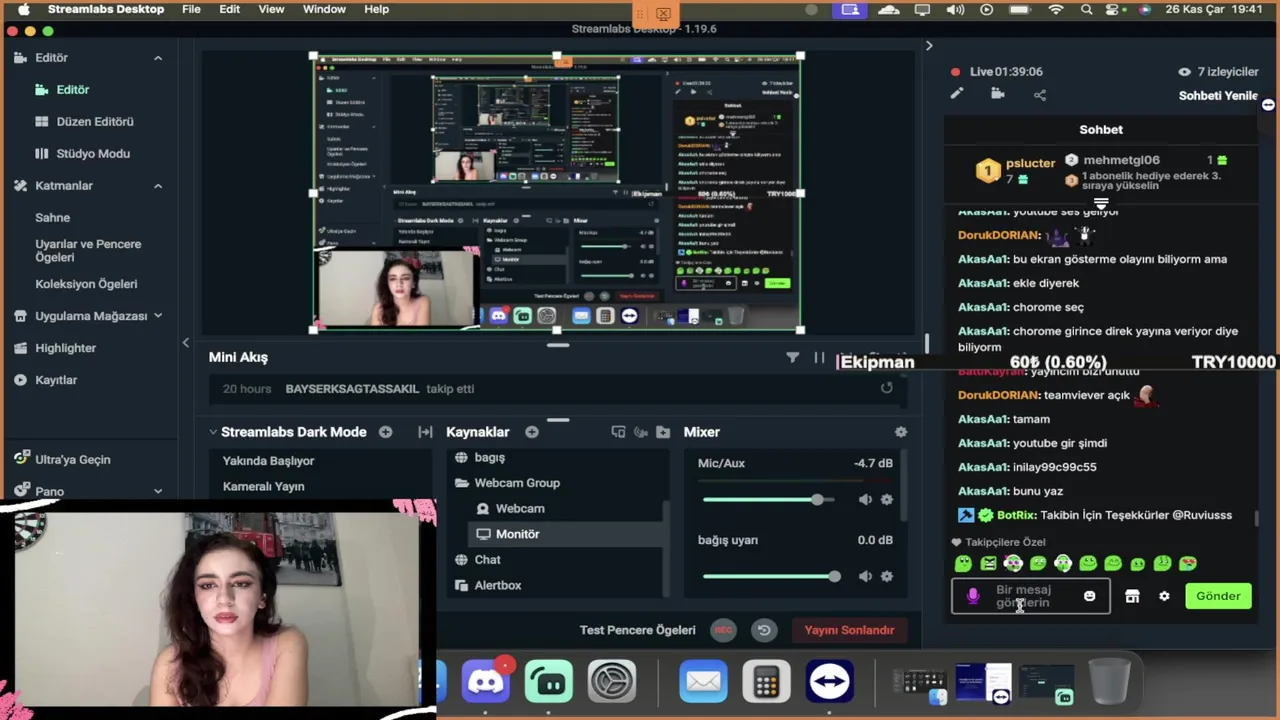Collapse the chat panel arrow
This screenshot has height=720, width=1280.
(929, 46)
